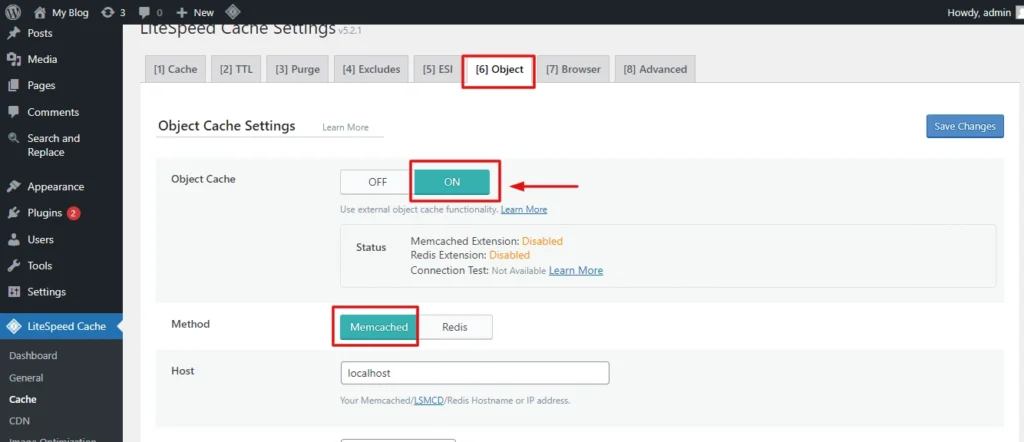
Task: Open the WordPress logo menu
Action: pyautogui.click(x=13, y=12)
